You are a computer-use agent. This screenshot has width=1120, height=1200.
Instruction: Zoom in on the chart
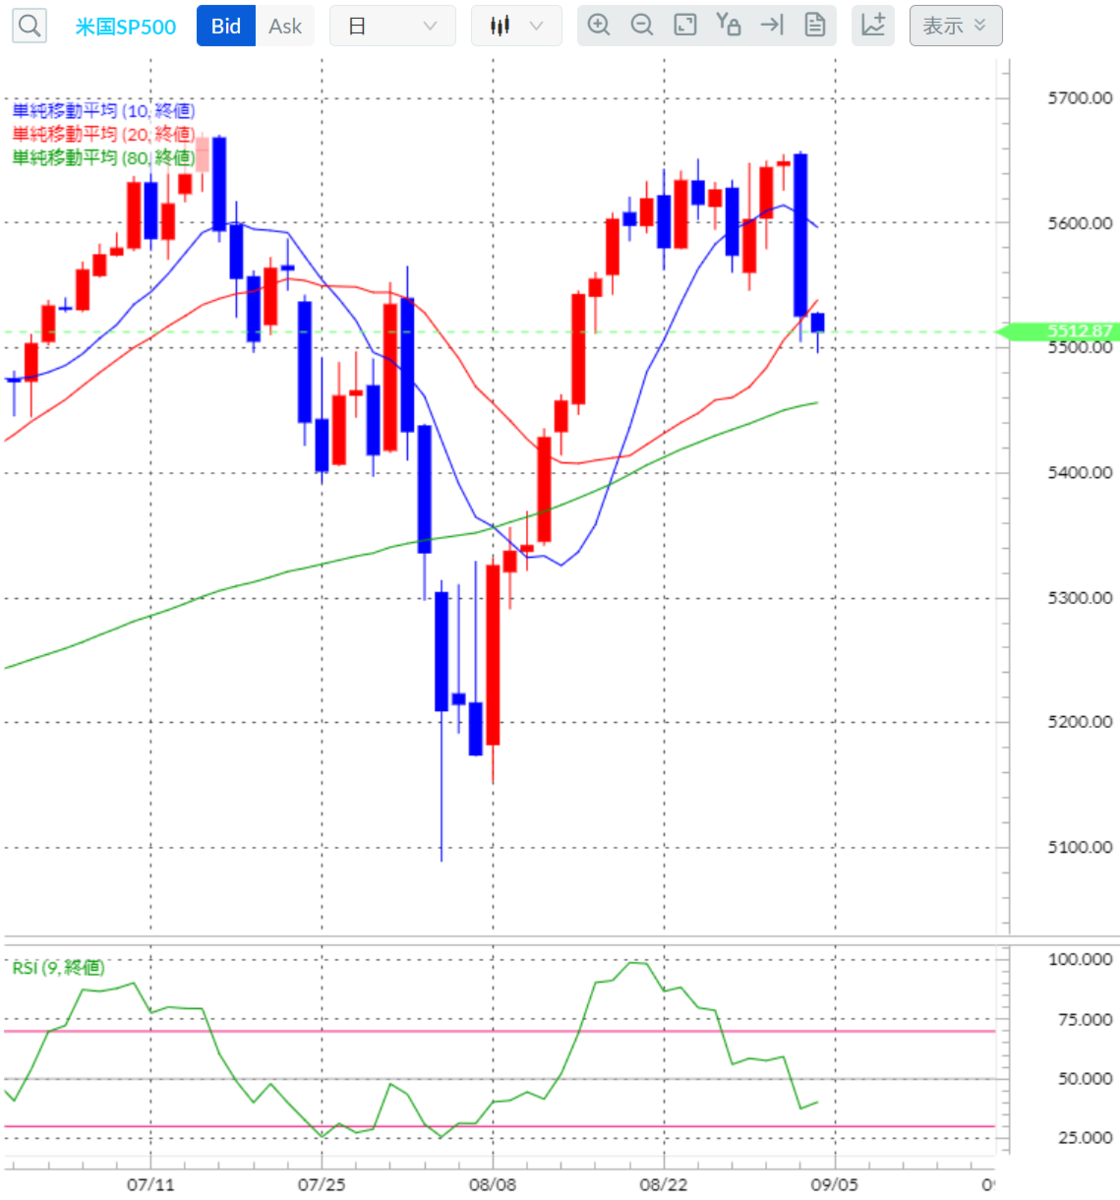pos(599,25)
